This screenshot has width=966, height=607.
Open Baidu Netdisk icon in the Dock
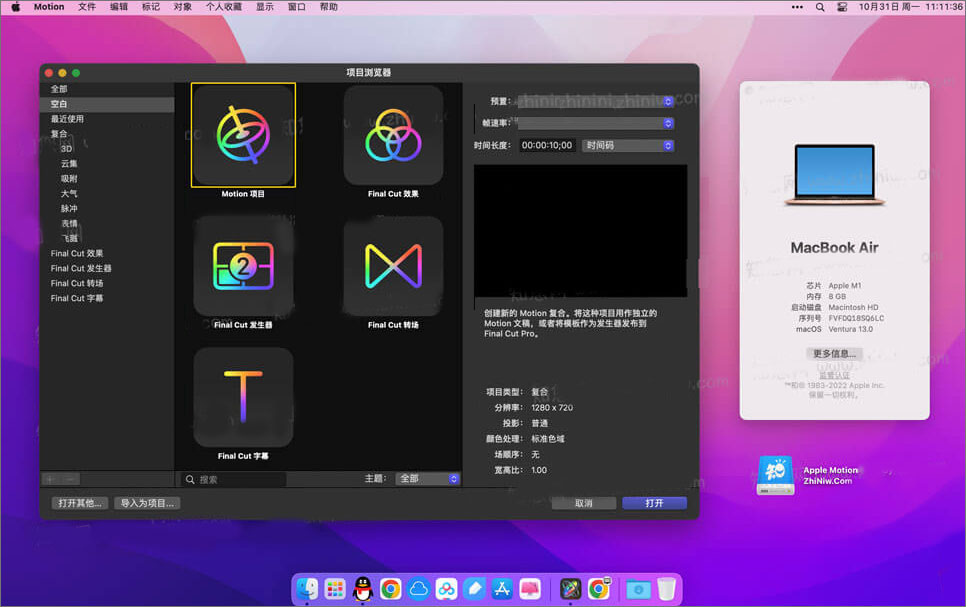click(x=447, y=589)
